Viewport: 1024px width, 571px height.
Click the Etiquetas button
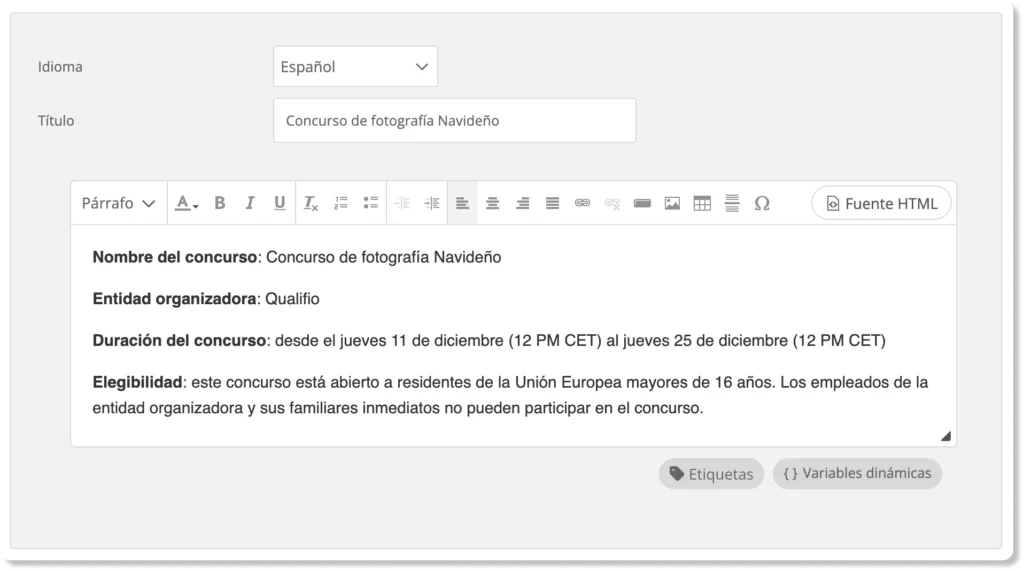(711, 474)
